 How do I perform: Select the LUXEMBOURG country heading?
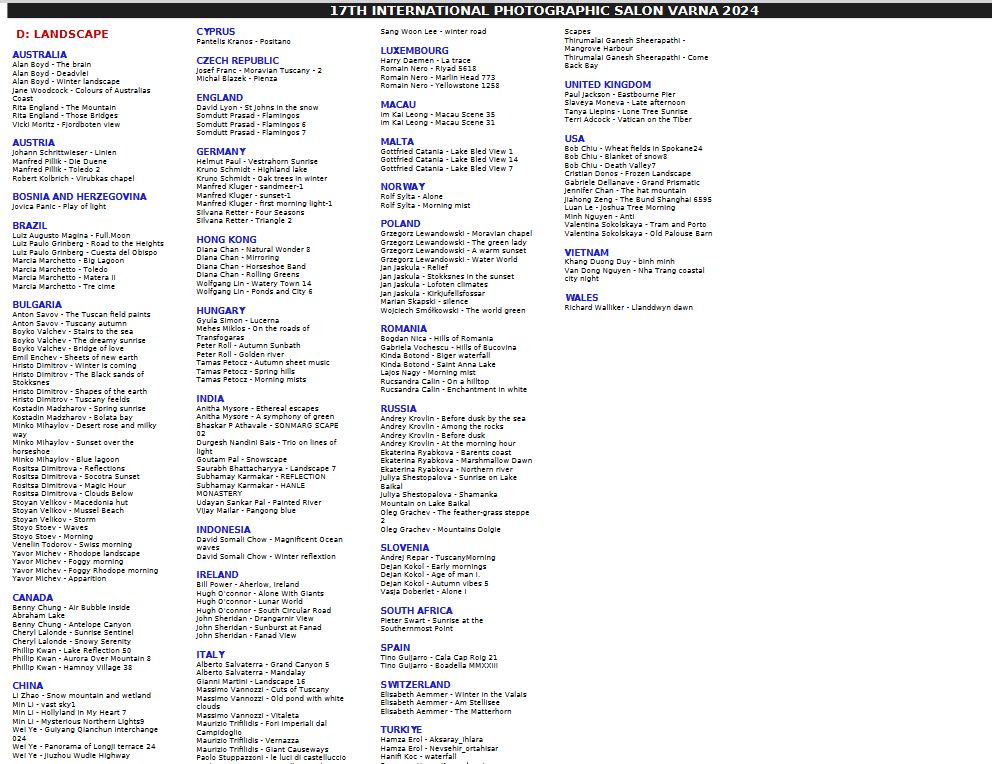coord(414,51)
